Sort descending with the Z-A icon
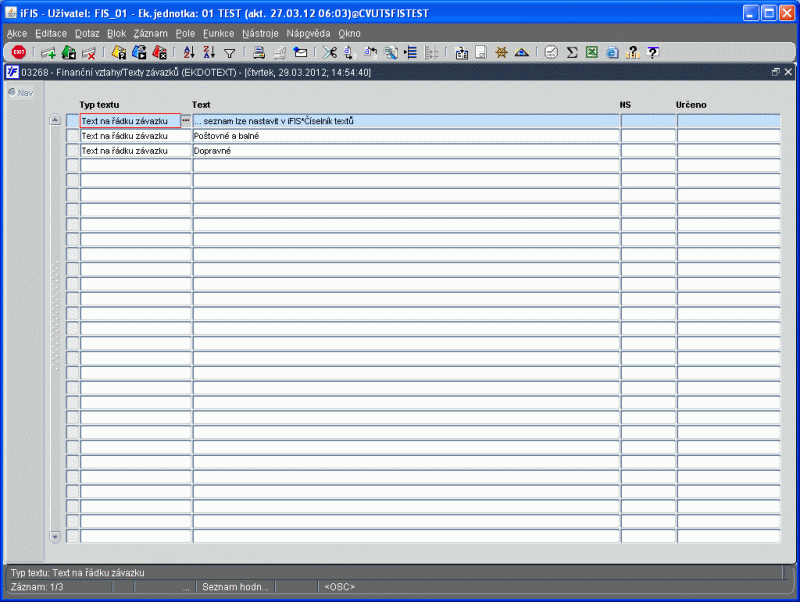This screenshot has width=800, height=602. pyautogui.click(x=209, y=52)
